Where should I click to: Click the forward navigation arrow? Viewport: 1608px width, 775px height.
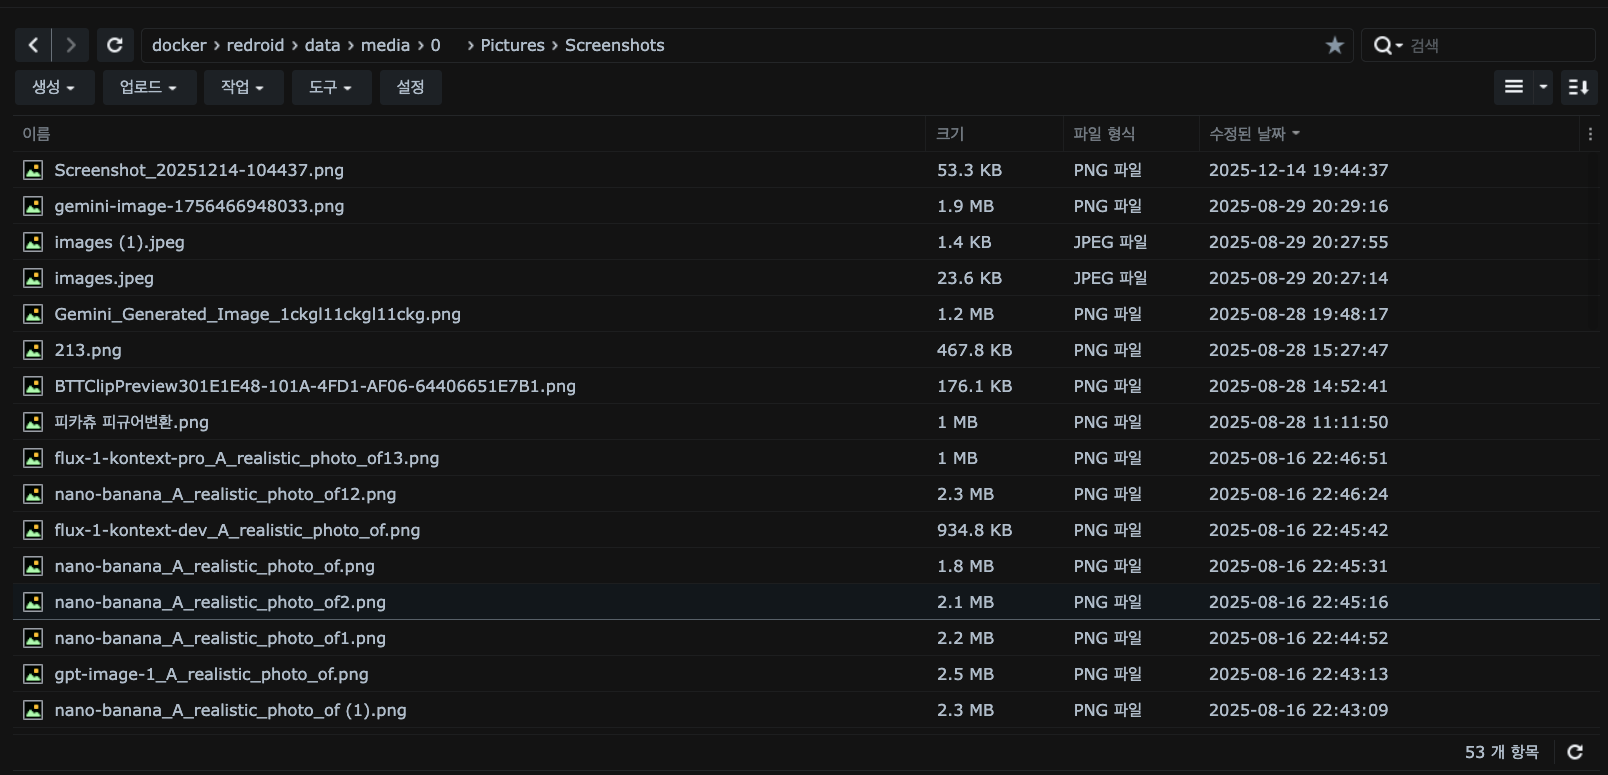click(70, 45)
